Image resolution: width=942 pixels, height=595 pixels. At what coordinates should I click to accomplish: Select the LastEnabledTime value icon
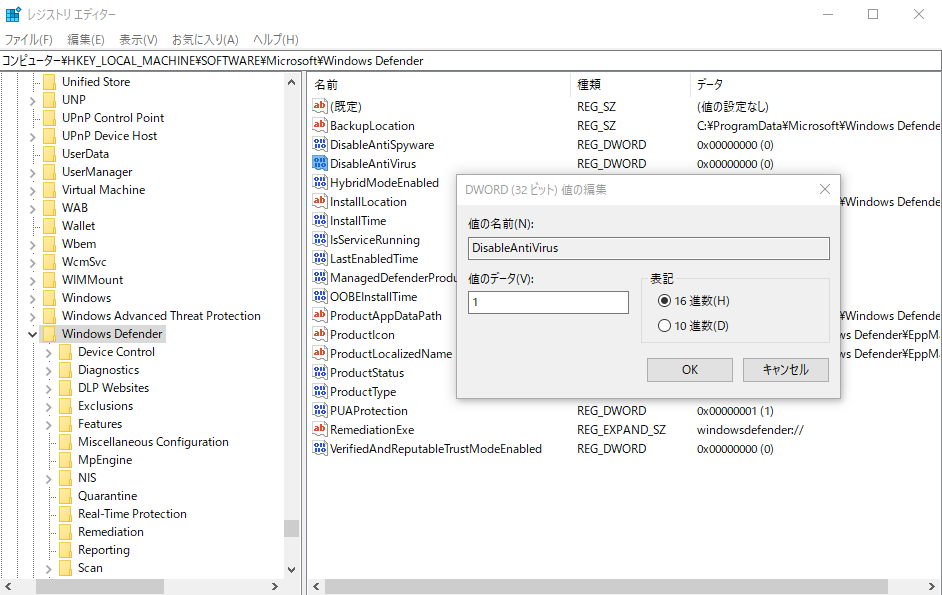click(x=320, y=259)
